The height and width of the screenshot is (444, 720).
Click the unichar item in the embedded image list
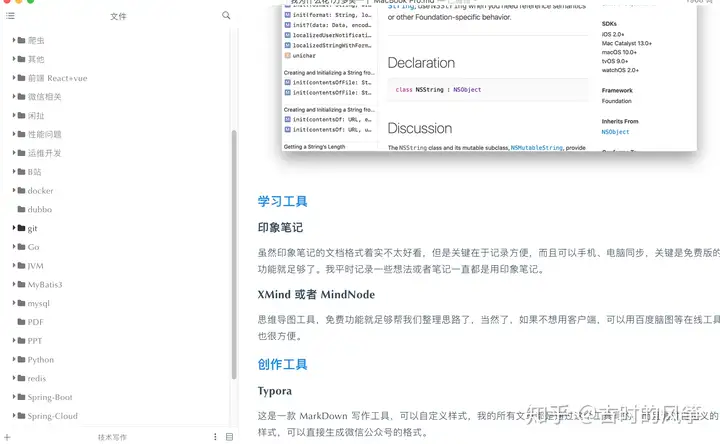(304, 56)
